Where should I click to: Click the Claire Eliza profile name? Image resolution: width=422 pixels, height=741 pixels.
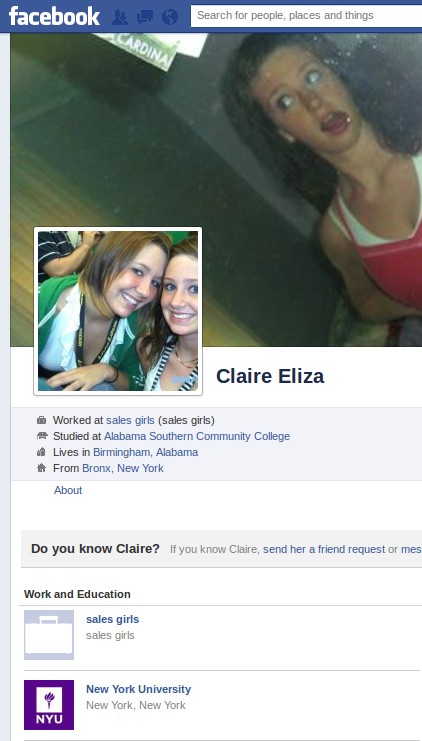point(270,376)
